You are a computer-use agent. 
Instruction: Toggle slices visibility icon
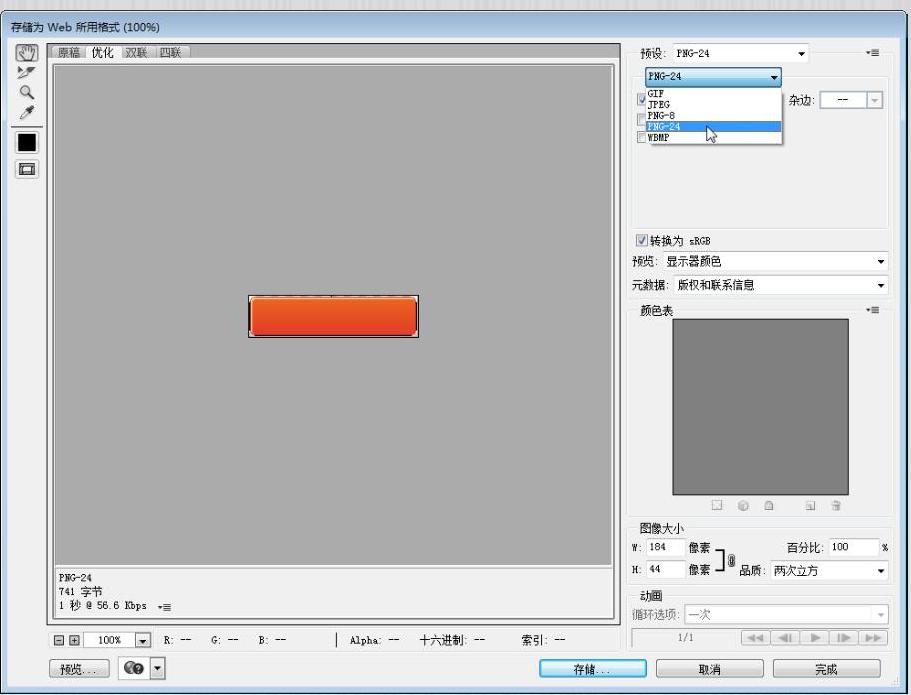pos(26,170)
